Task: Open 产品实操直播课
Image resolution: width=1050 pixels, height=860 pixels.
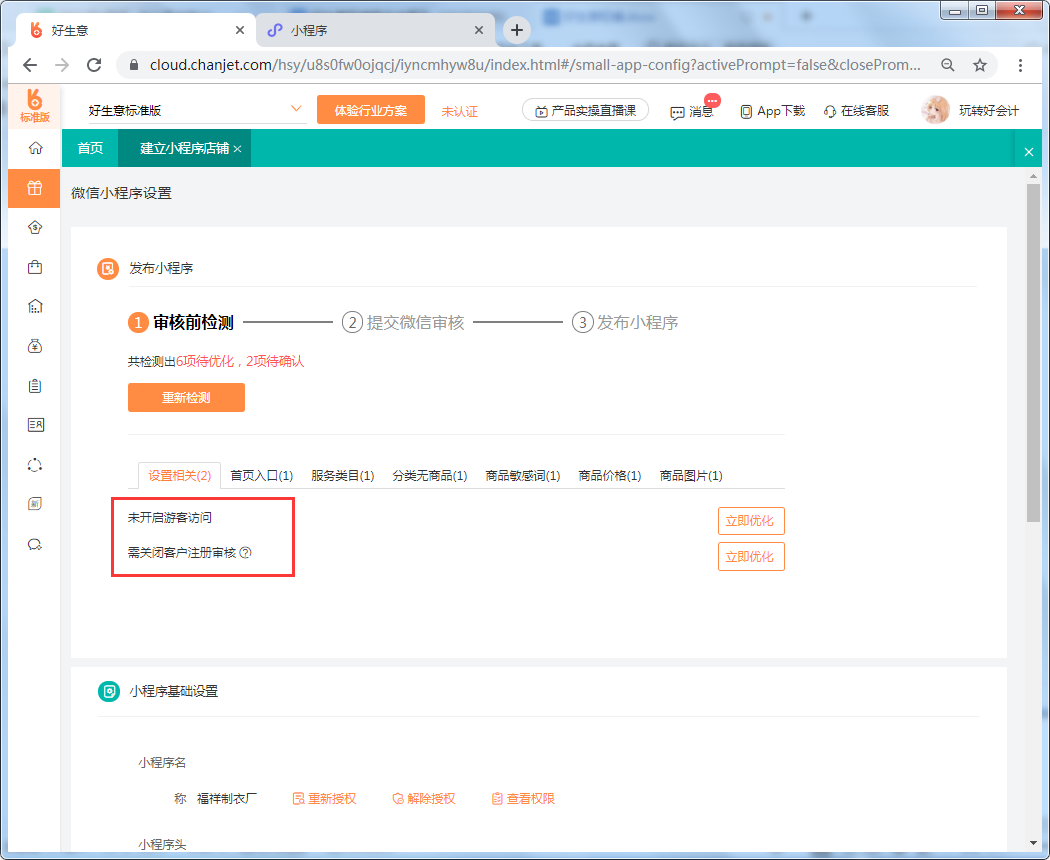Action: pyautogui.click(x=585, y=110)
